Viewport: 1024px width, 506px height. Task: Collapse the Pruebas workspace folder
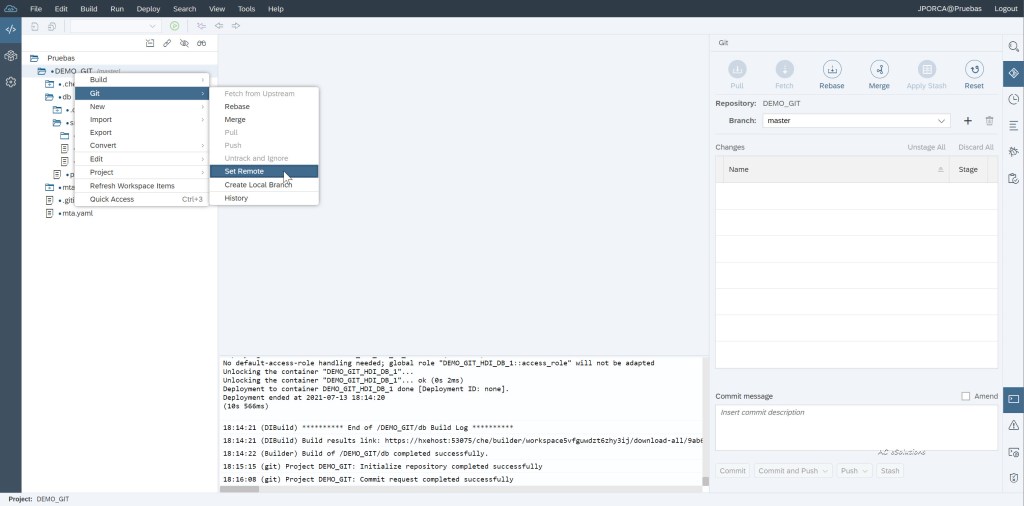pos(35,58)
